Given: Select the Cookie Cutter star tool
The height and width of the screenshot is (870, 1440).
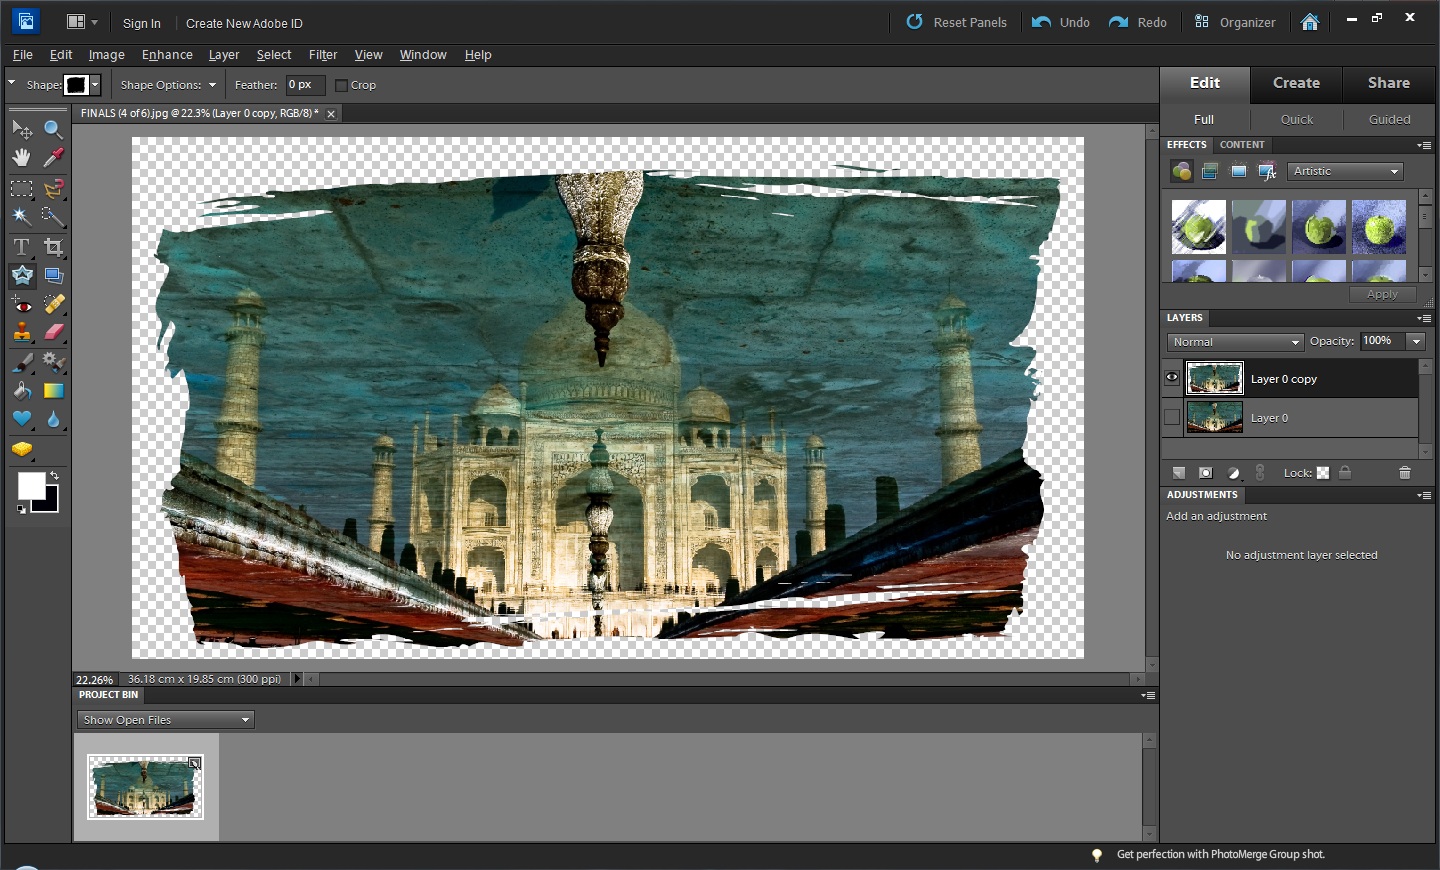Looking at the screenshot, I should [22, 276].
